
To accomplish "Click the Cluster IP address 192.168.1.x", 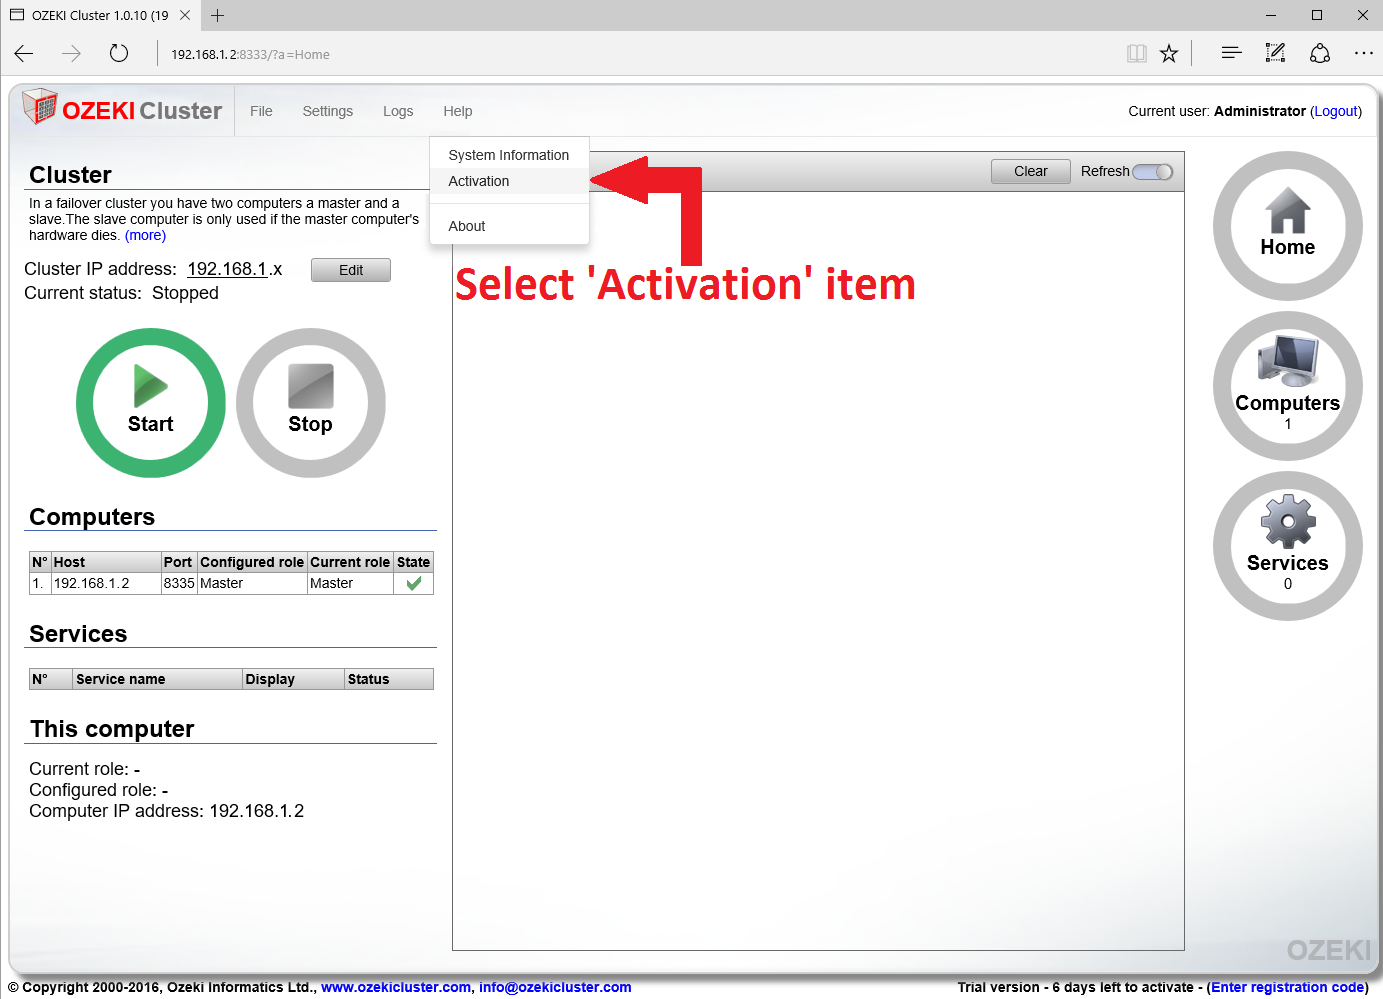I will pyautogui.click(x=235, y=269).
